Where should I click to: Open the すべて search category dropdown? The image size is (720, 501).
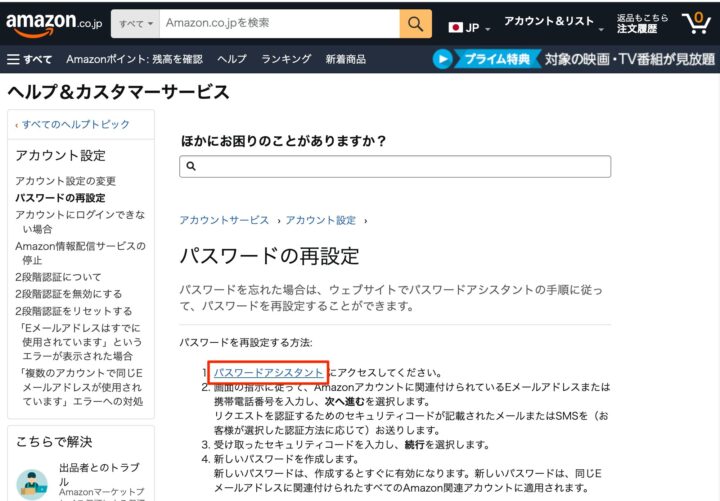point(135,23)
